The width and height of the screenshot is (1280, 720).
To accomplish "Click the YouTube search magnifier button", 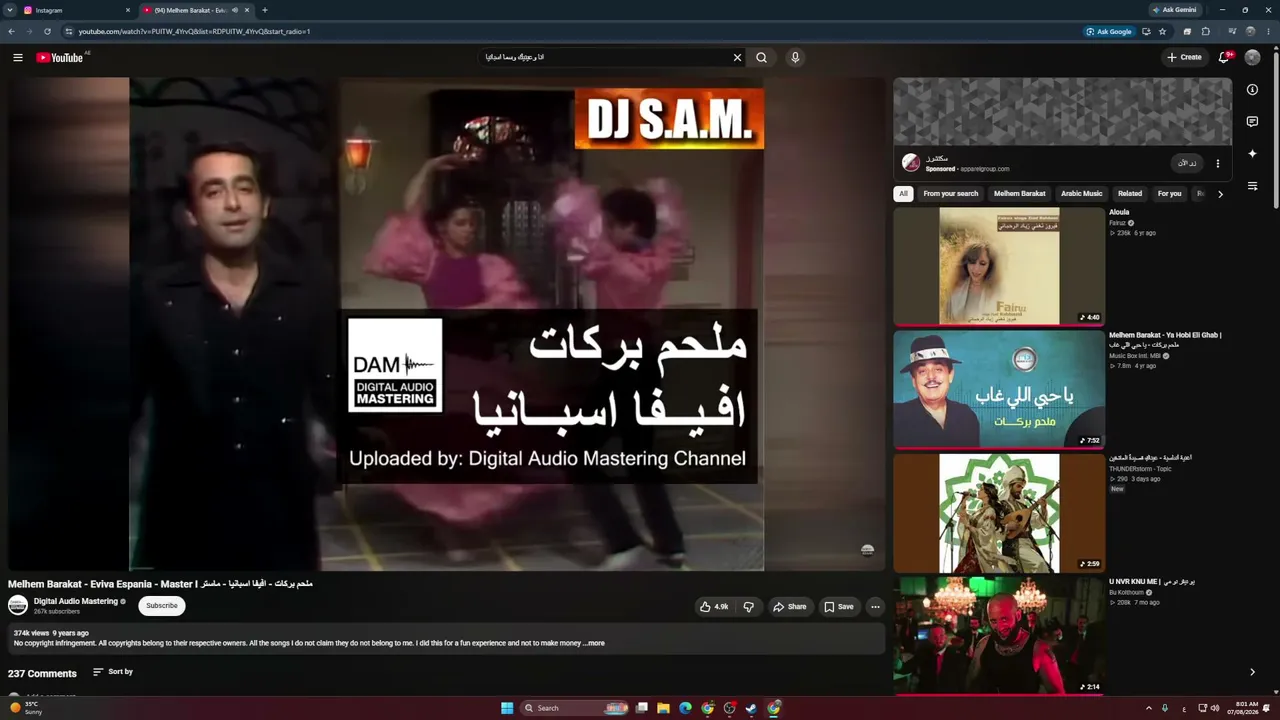I will pyautogui.click(x=761, y=57).
